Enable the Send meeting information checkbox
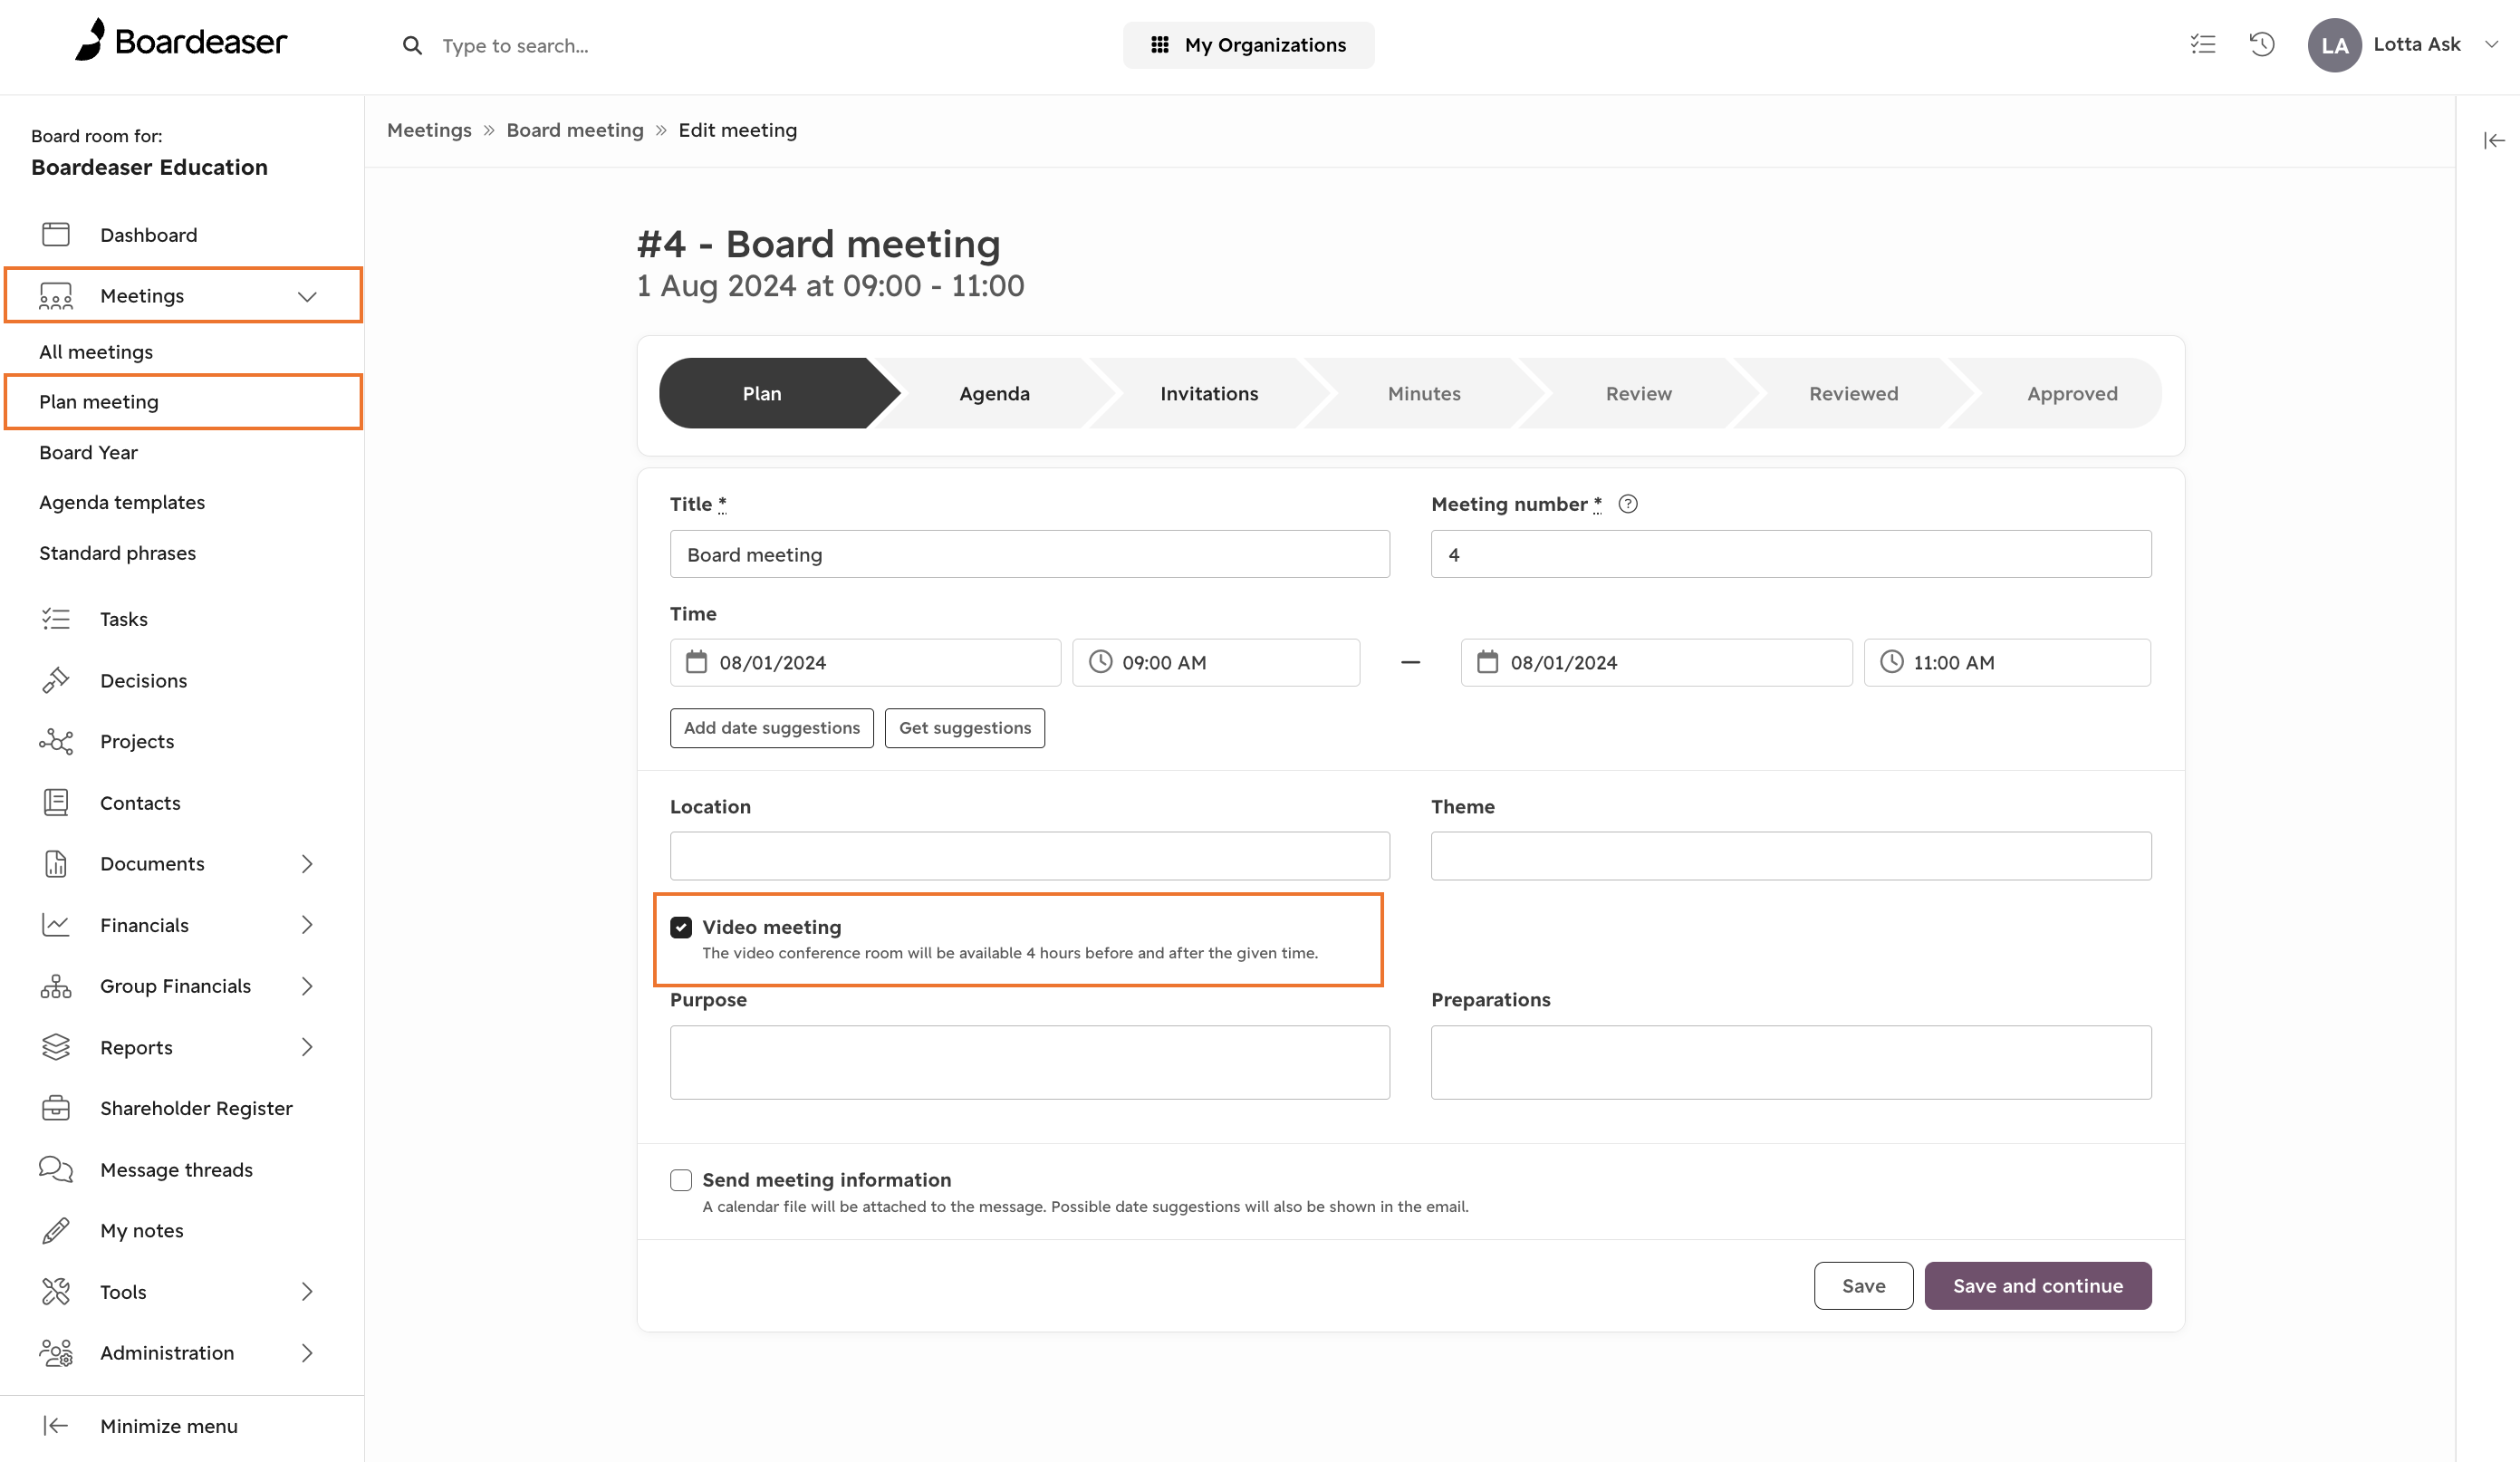 pos(681,1180)
